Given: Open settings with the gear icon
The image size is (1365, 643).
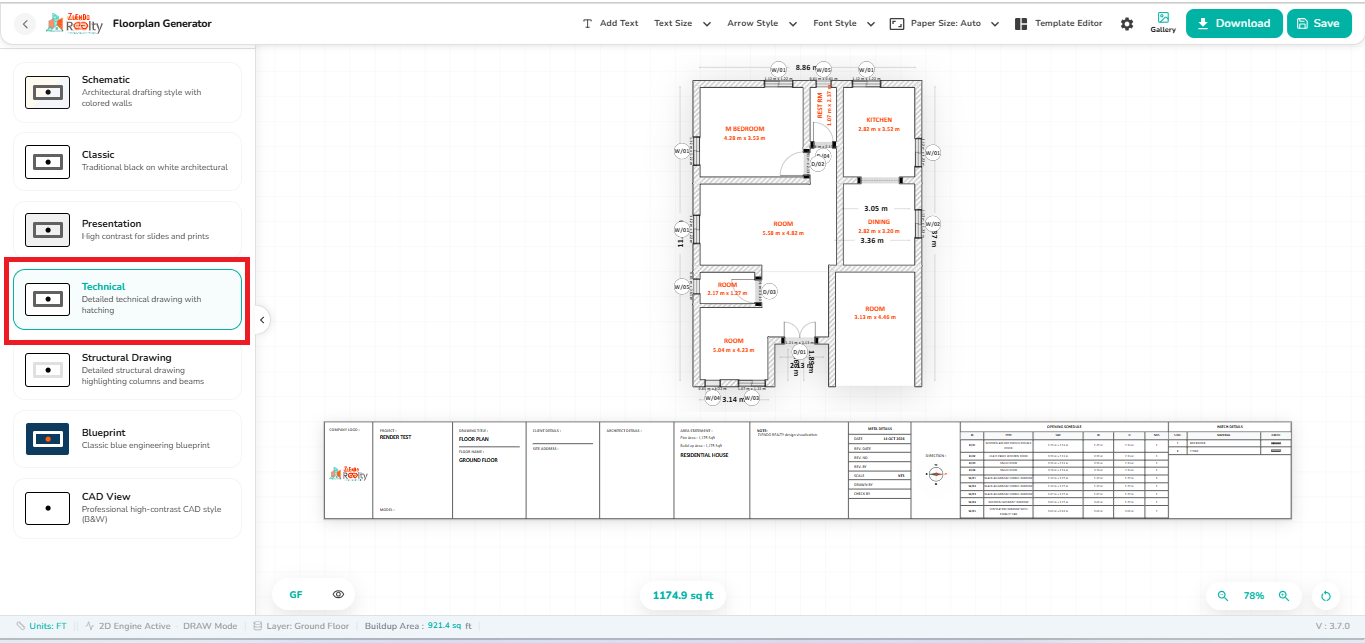Looking at the screenshot, I should pos(1127,24).
